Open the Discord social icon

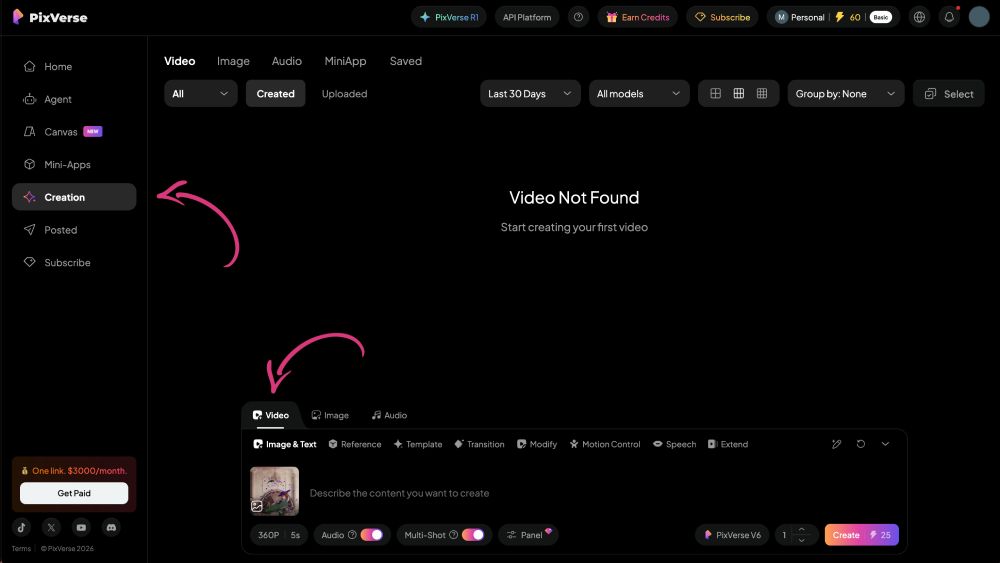[x=111, y=527]
